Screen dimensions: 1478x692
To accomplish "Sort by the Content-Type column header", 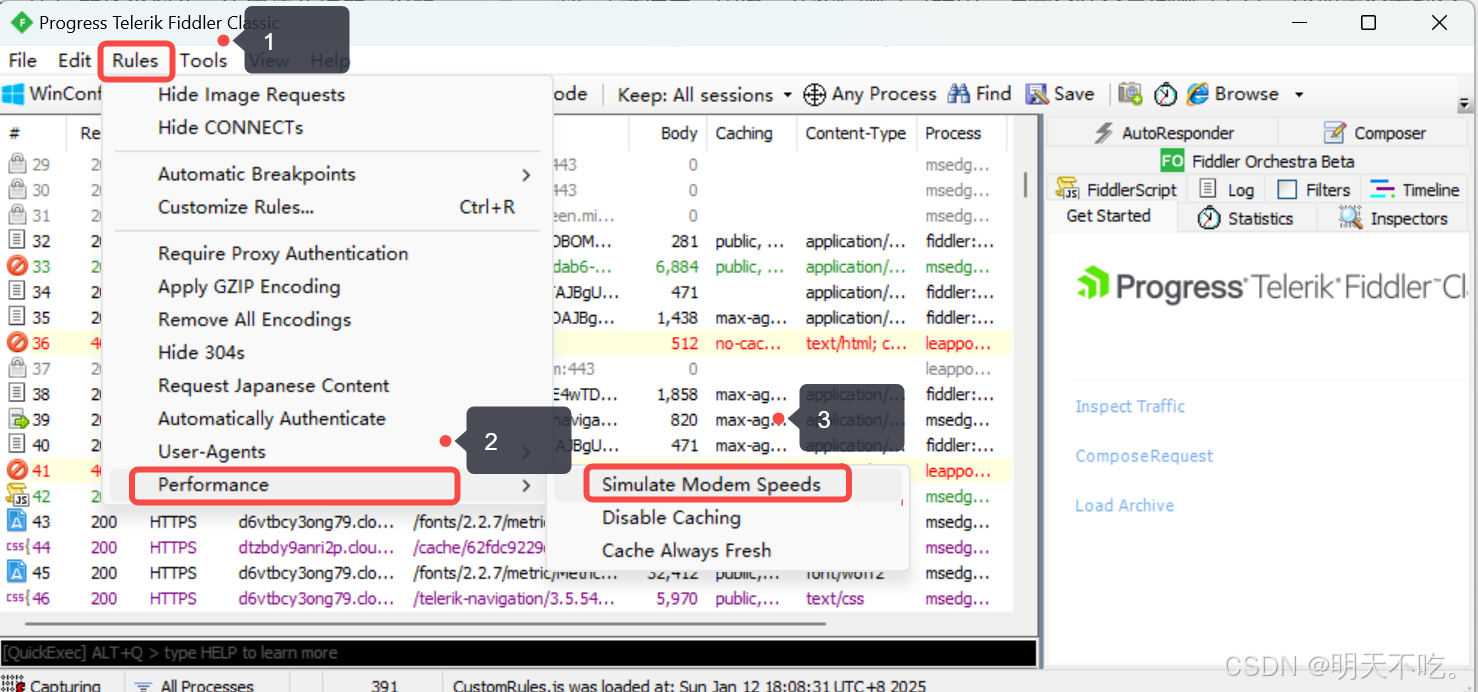I will (856, 133).
